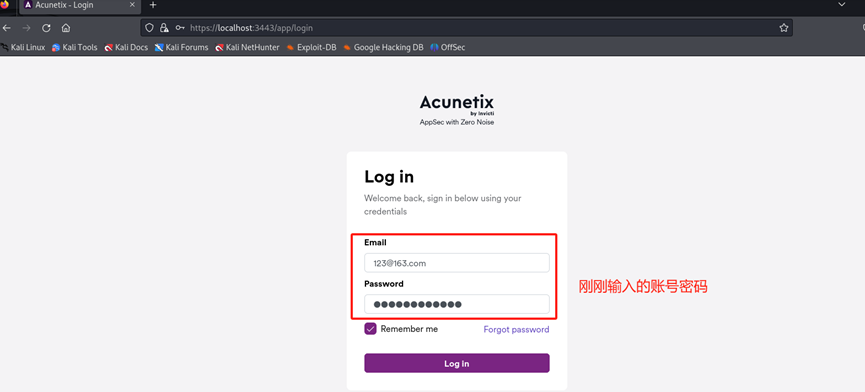Viewport: 865px width, 392px height.
Task: Open a new browser tab
Action: point(153,5)
